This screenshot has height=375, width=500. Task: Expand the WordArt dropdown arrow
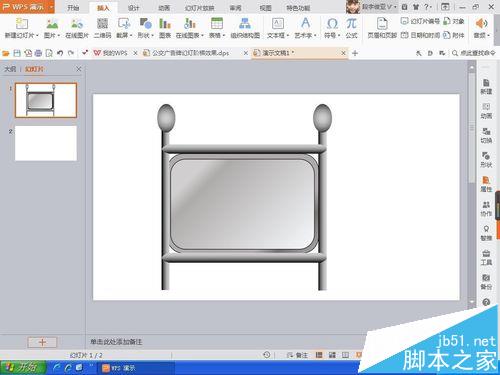315,35
